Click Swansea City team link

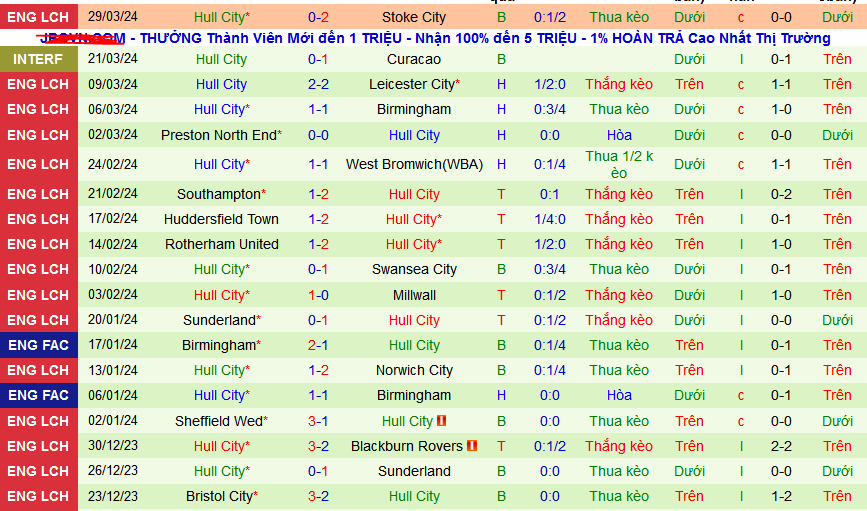coord(414,269)
